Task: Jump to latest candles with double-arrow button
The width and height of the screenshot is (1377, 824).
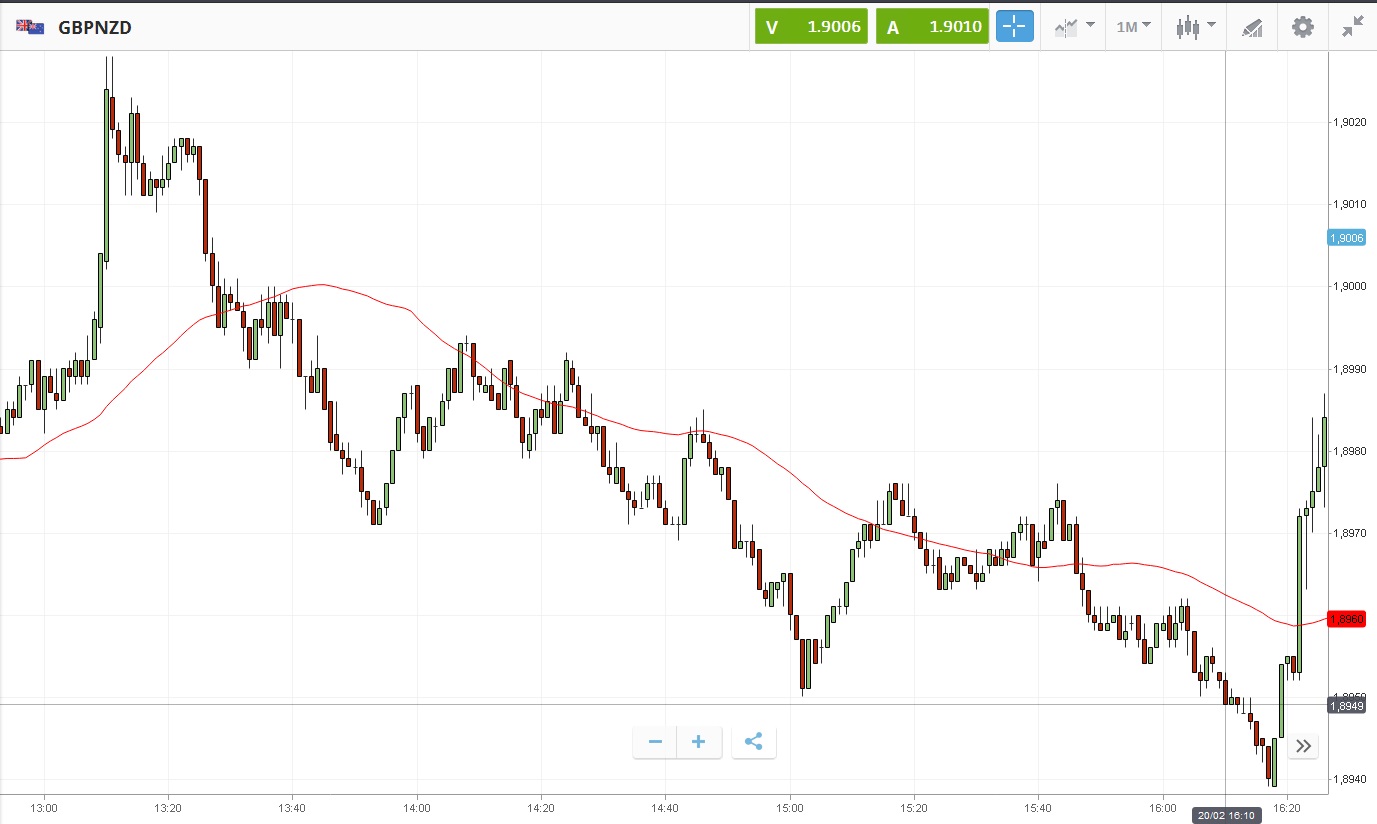Action: (1303, 746)
